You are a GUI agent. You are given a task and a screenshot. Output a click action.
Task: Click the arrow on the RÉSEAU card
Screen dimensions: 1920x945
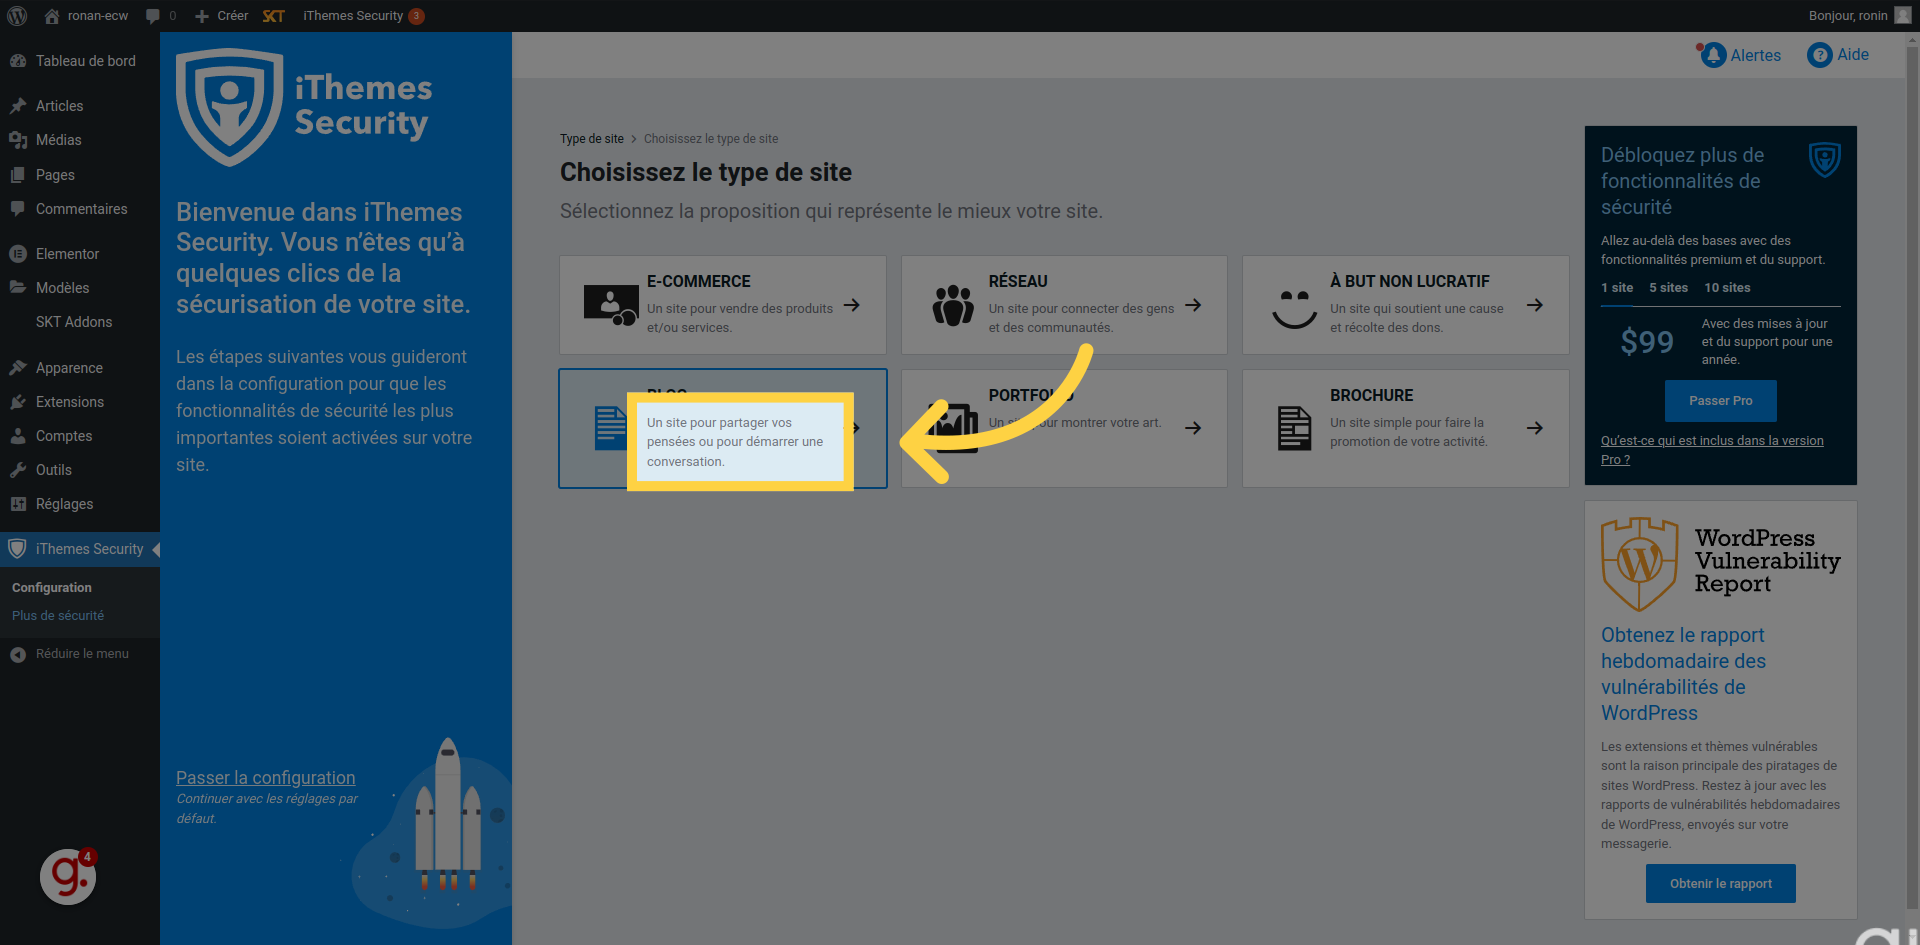pos(1193,305)
